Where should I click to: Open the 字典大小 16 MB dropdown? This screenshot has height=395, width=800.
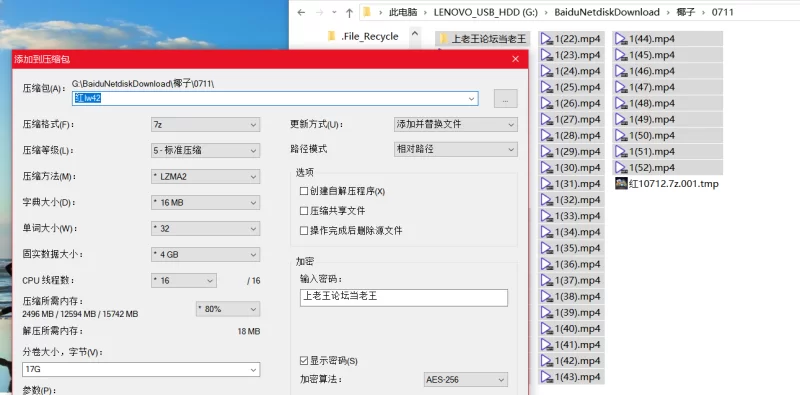(x=206, y=203)
